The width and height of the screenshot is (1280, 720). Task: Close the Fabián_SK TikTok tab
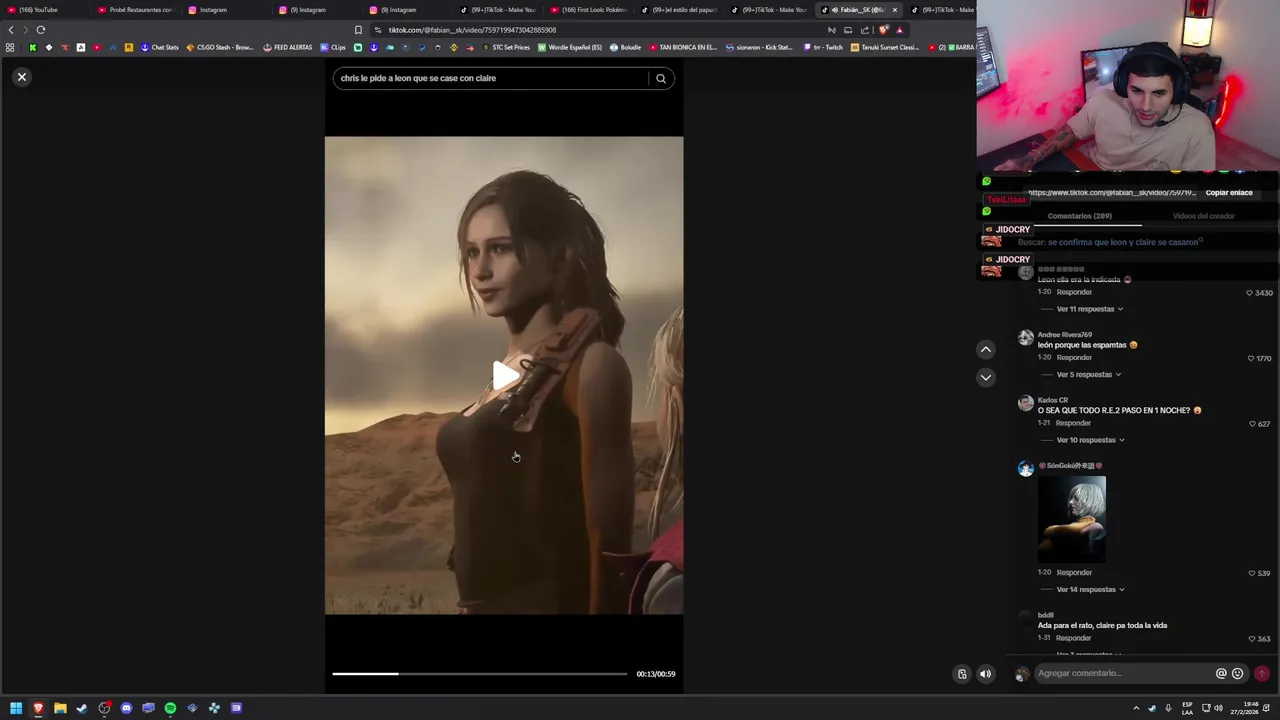[x=895, y=10]
